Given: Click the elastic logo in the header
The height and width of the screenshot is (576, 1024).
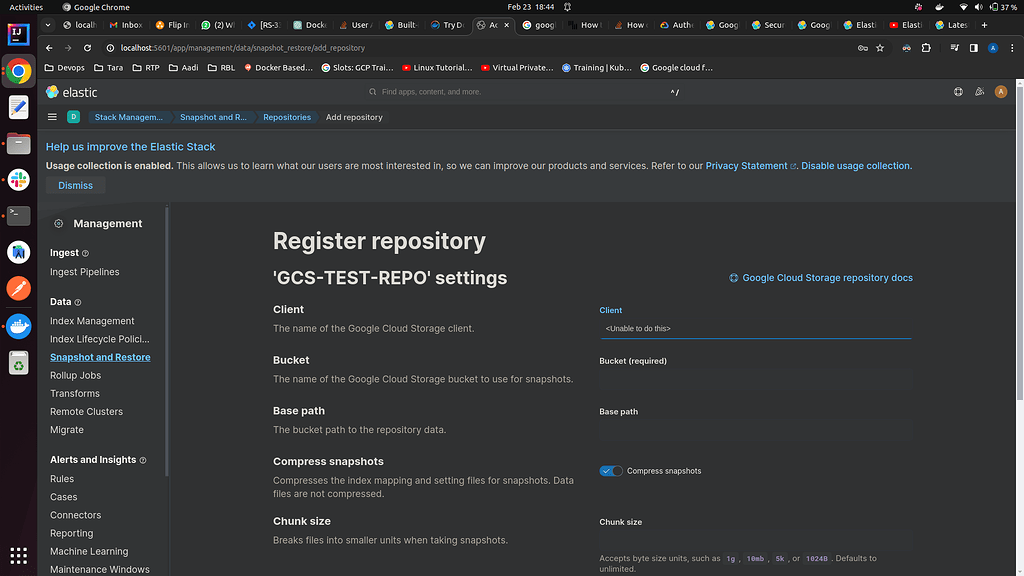Looking at the screenshot, I should tap(70, 91).
